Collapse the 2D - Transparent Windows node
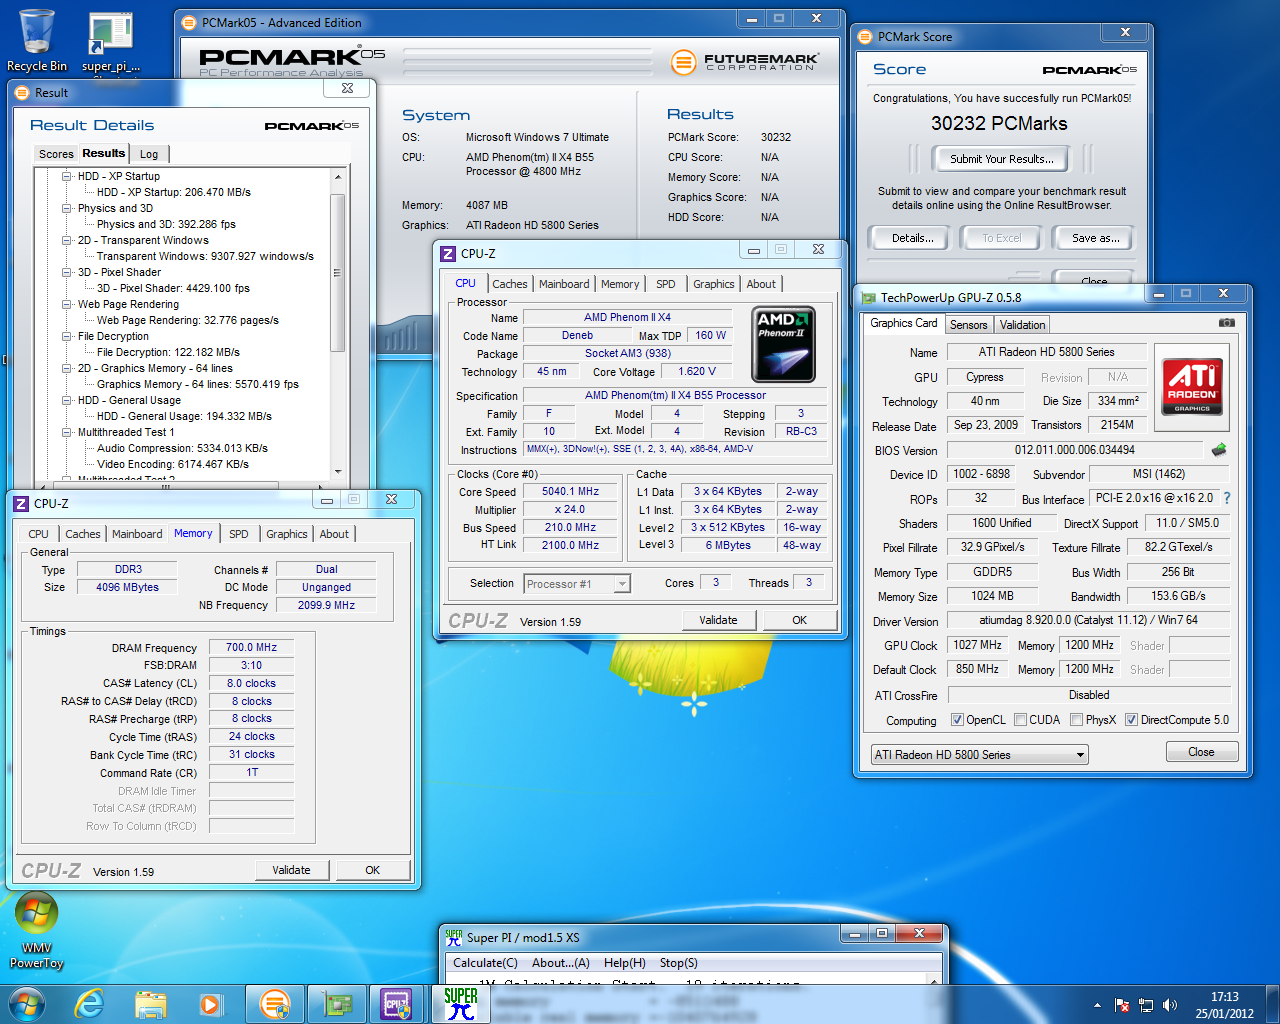 point(67,240)
